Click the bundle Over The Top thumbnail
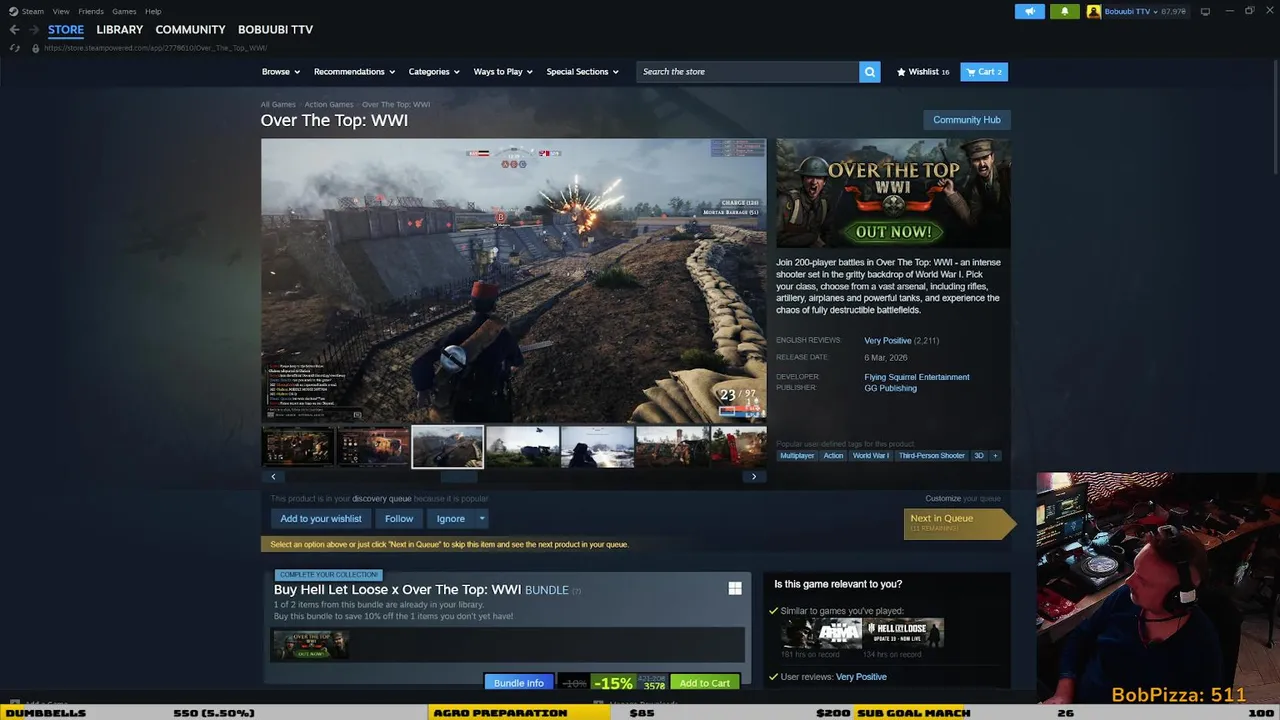Image resolution: width=1280 pixels, height=720 pixels. click(311, 645)
